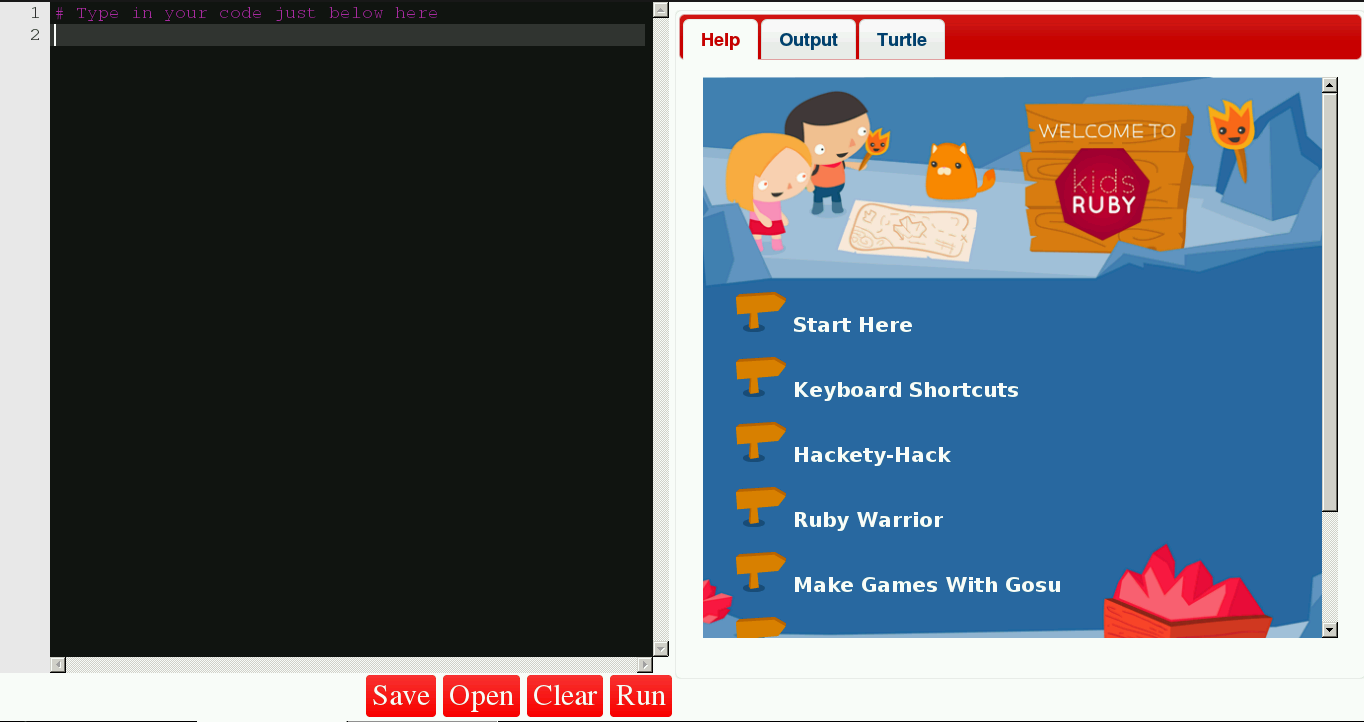
Task: Click the signpost icon beside Ruby Warrior
Action: (760, 507)
